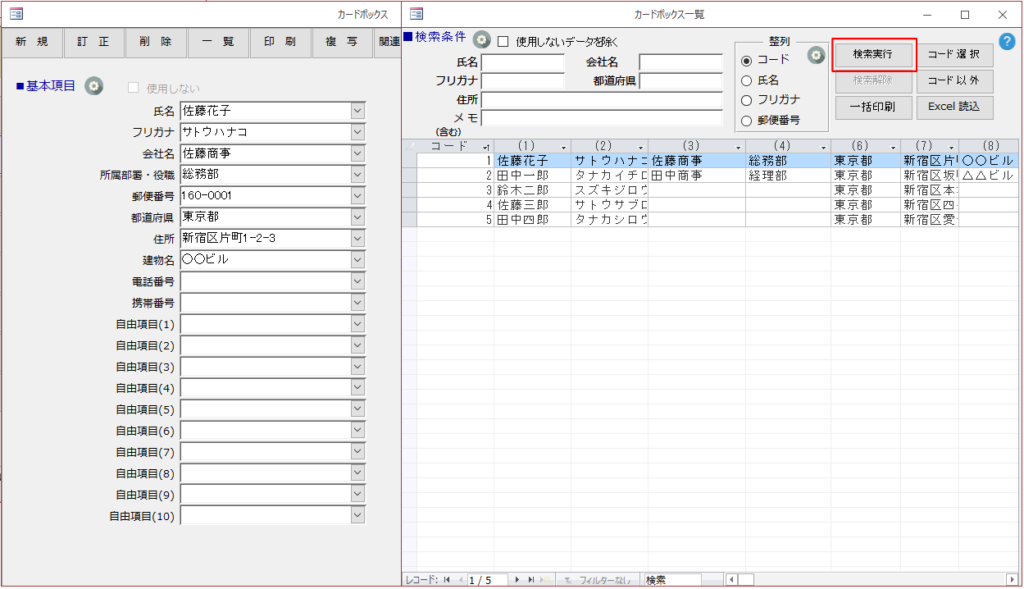Jump to first record in record navigator
Image resolution: width=1024 pixels, height=589 pixels.
446,580
